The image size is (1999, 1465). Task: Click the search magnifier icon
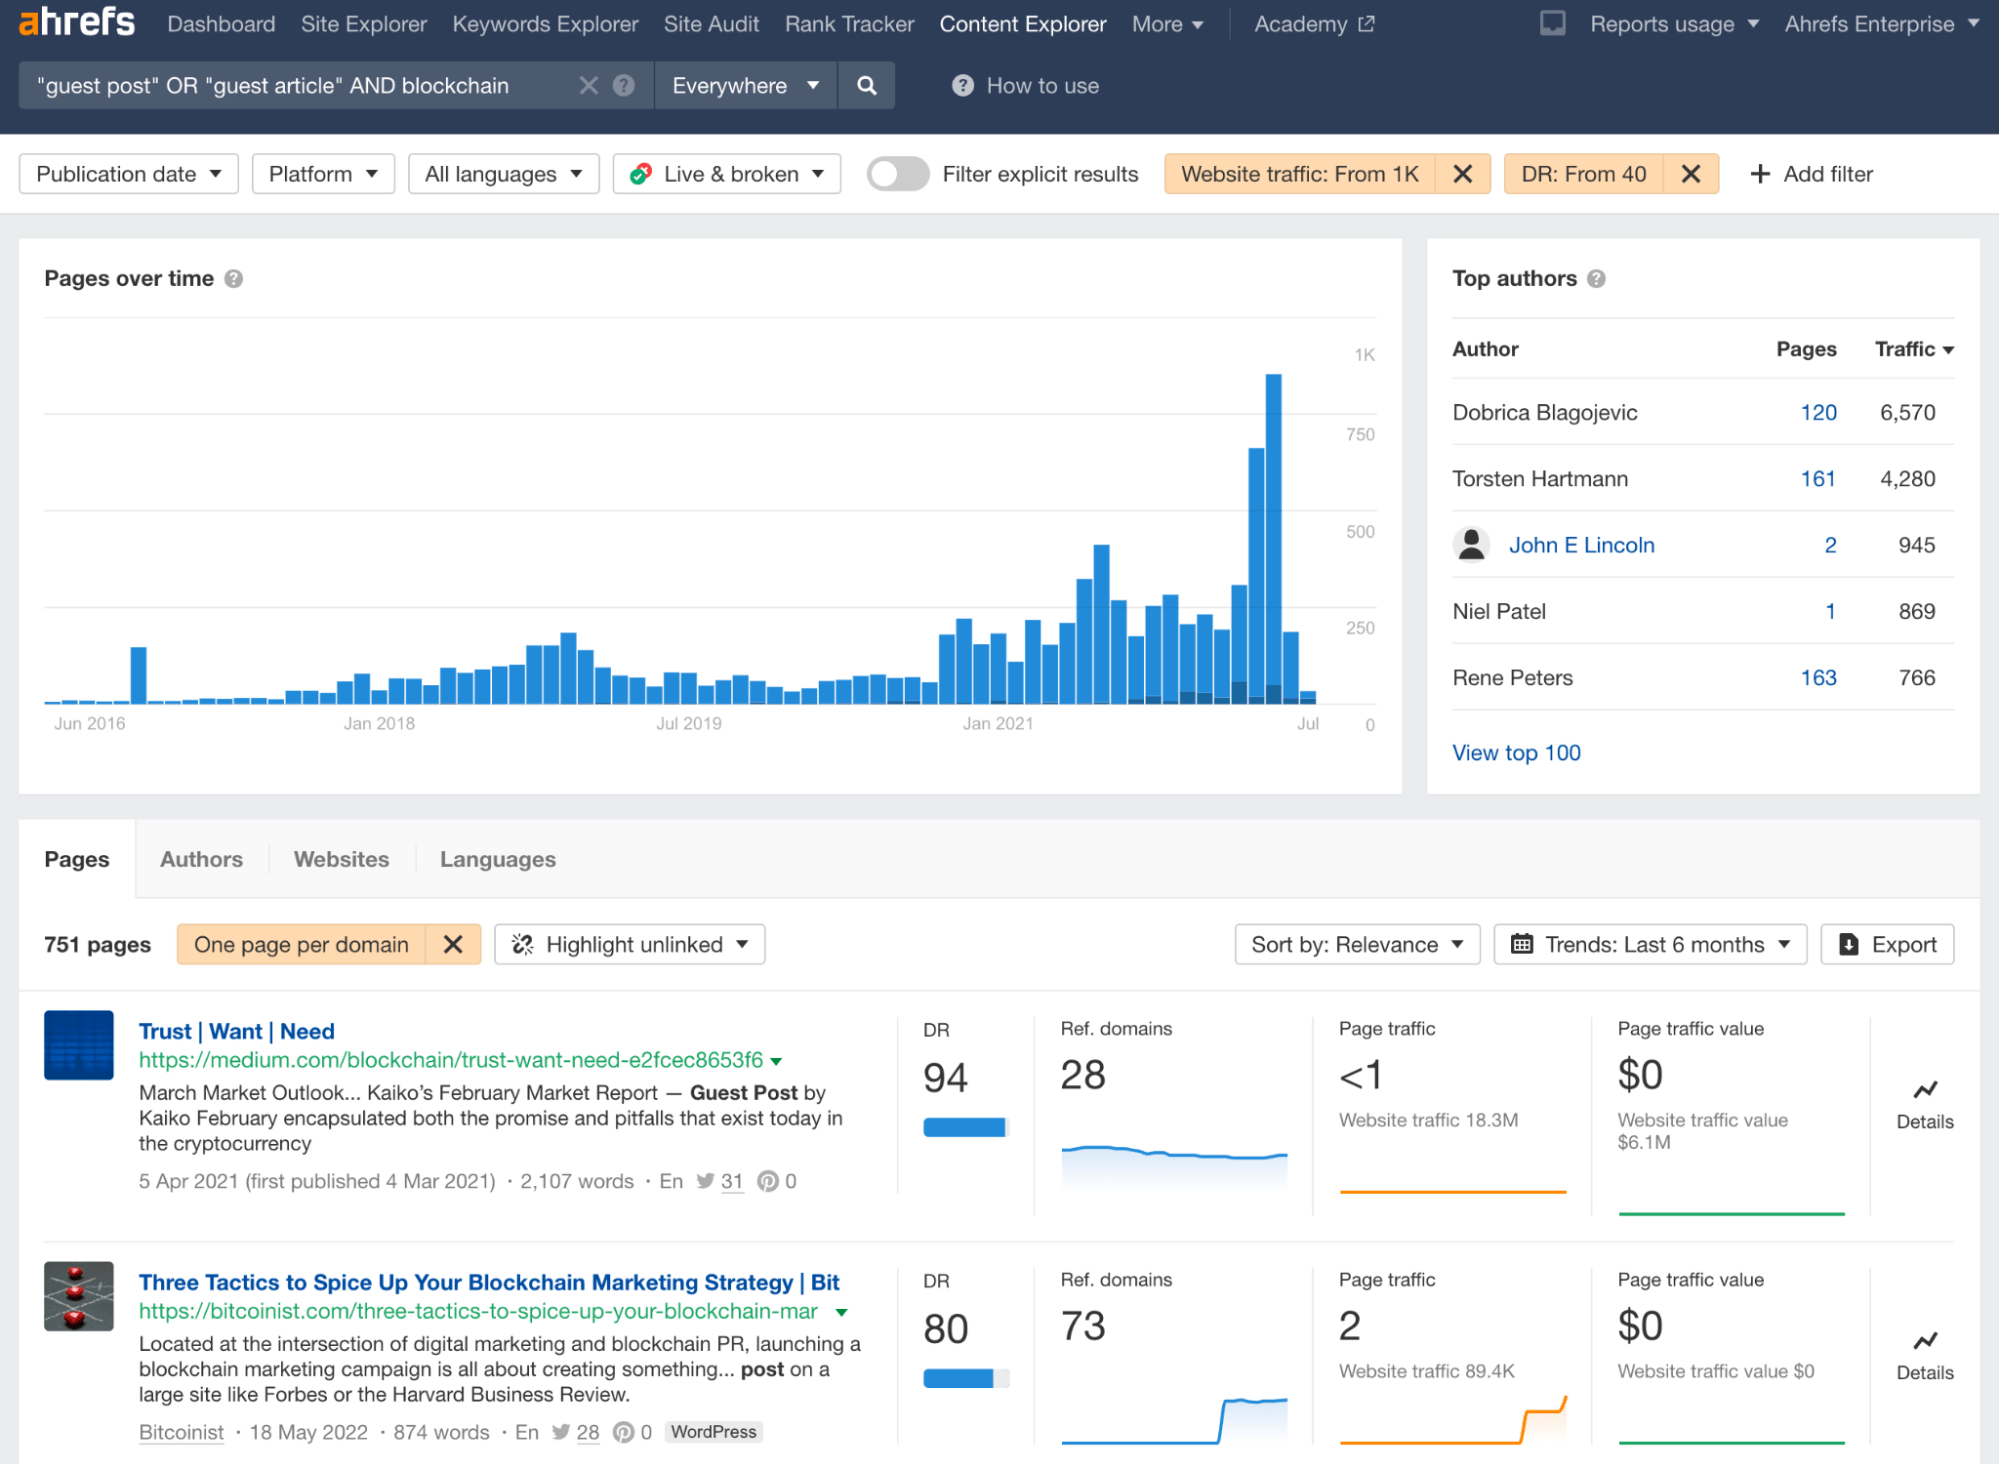pos(868,85)
